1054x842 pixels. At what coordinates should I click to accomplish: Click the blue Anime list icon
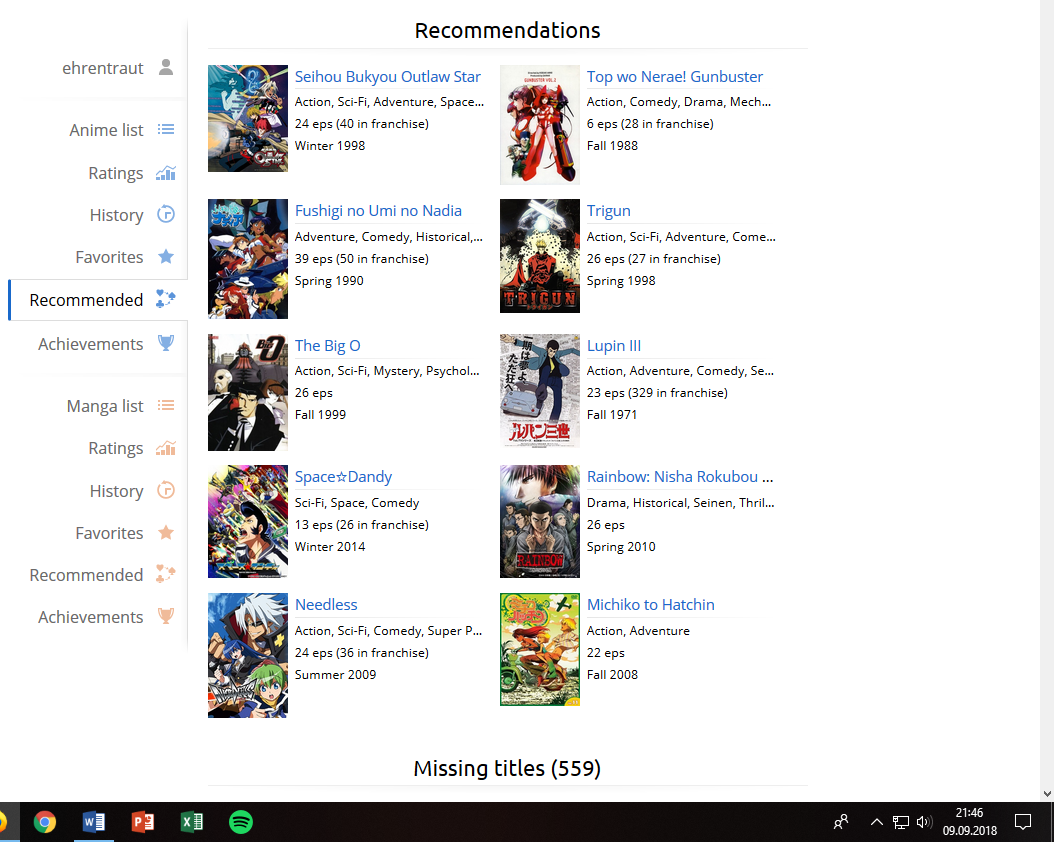pyautogui.click(x=166, y=129)
